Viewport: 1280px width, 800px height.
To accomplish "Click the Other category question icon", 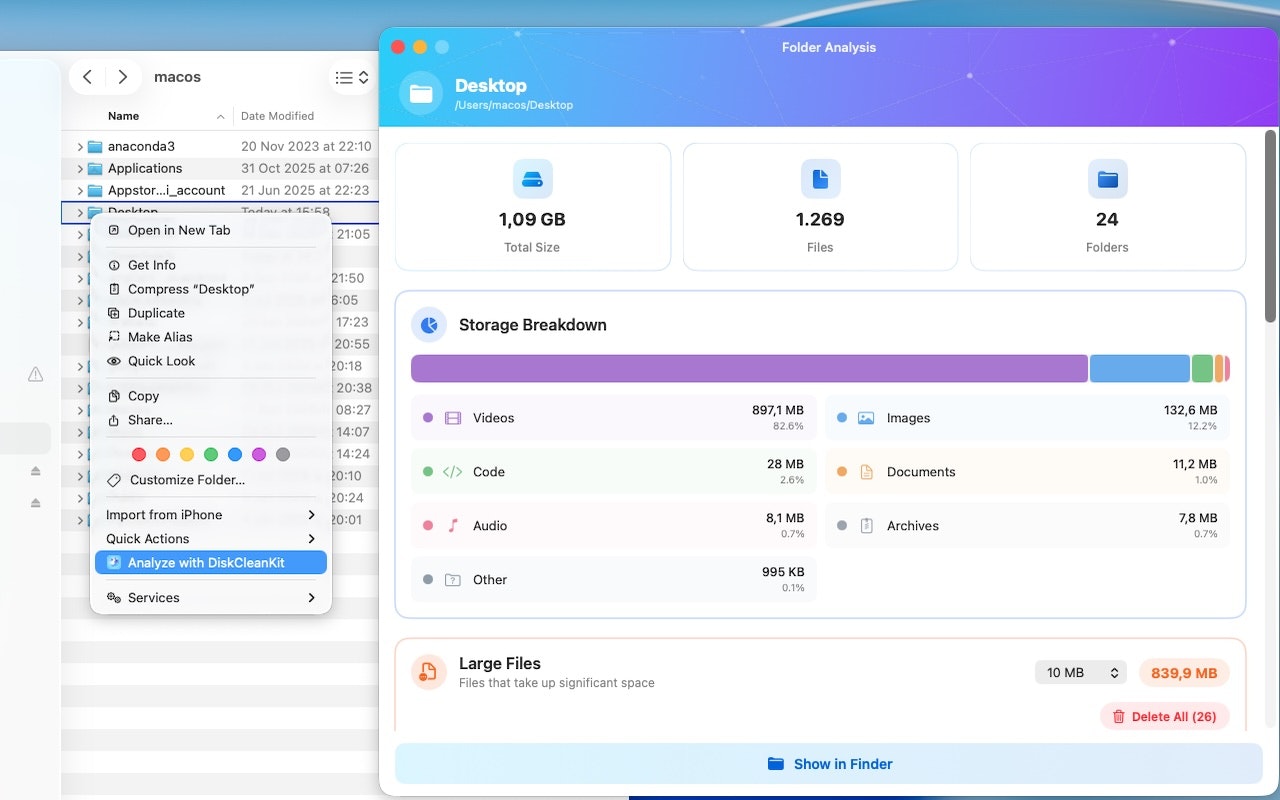I will (x=453, y=580).
